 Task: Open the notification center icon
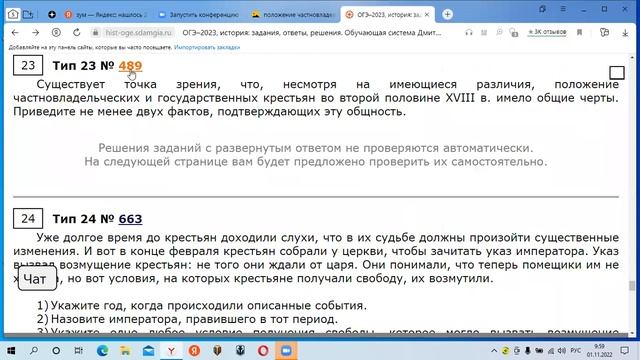tap(624, 351)
